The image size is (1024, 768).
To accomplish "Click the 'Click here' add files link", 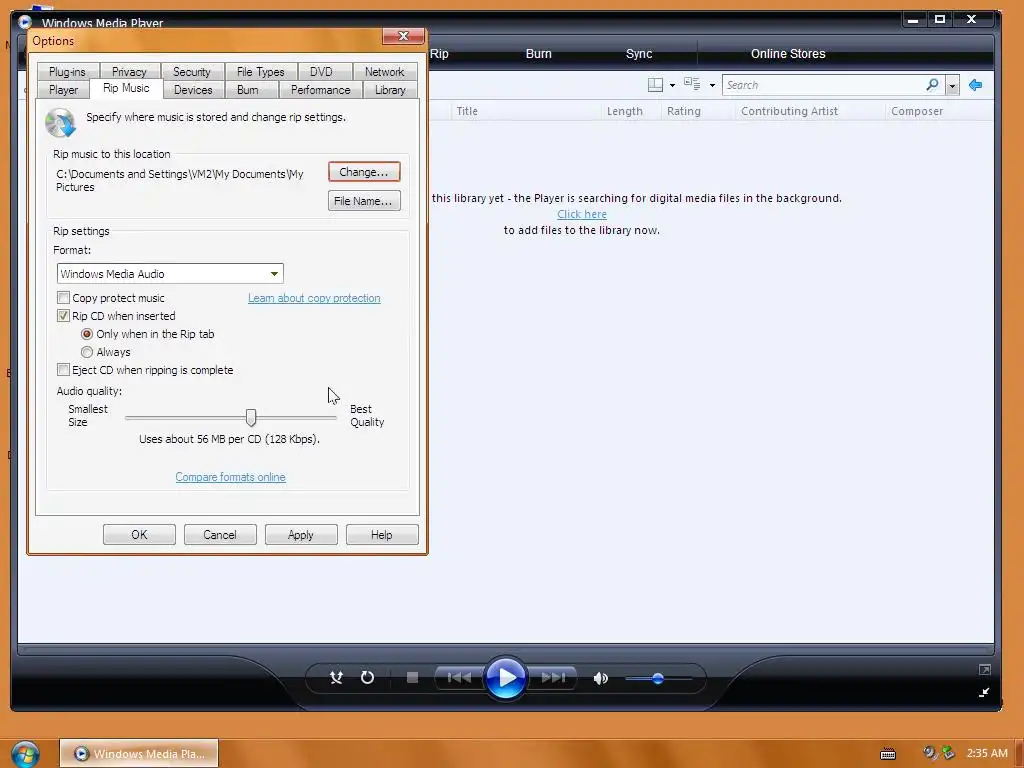I will click(x=582, y=214).
